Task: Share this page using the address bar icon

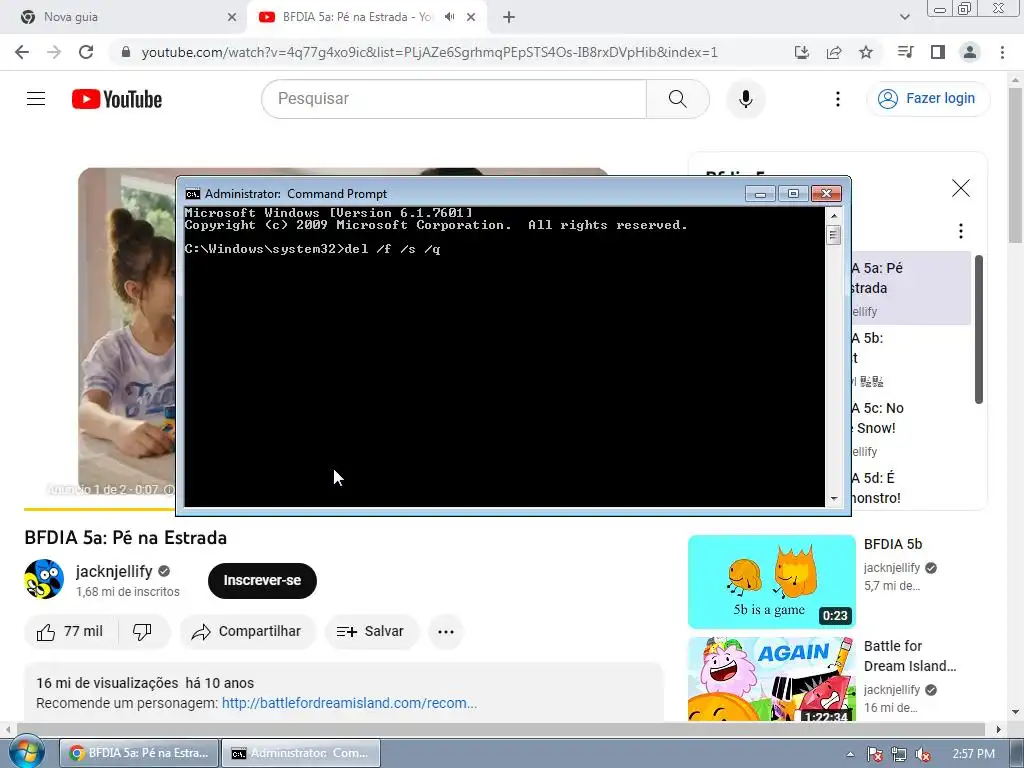Action: coord(834,52)
